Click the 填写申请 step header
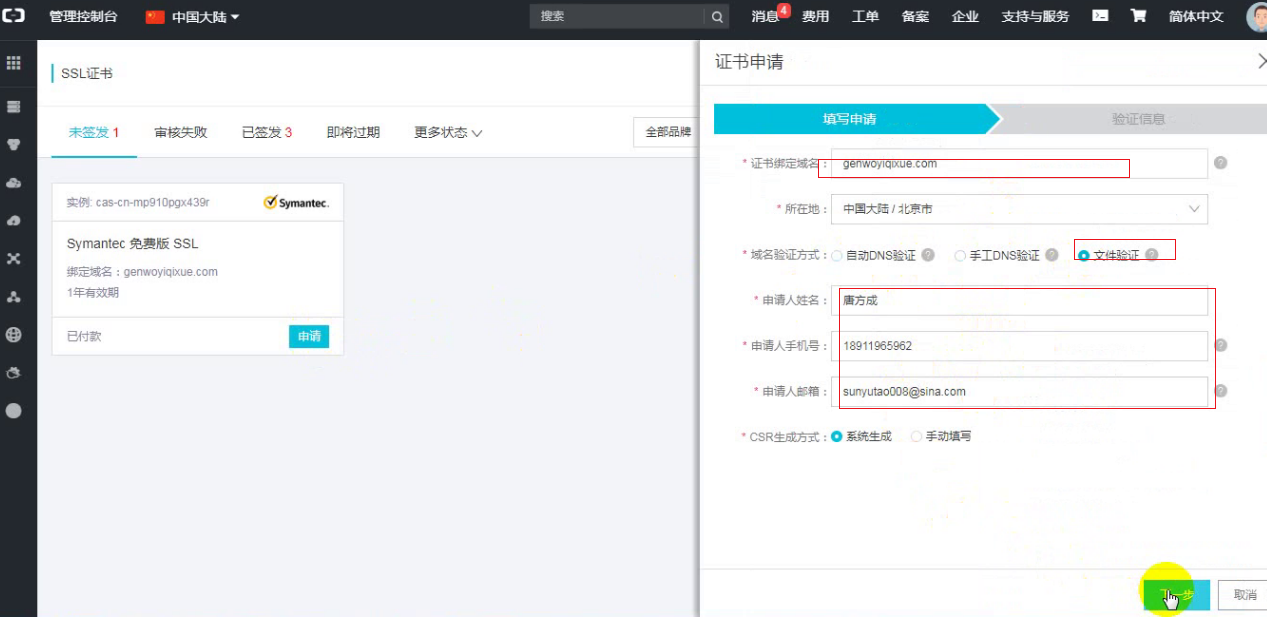The height and width of the screenshot is (617, 1267). 850,118
